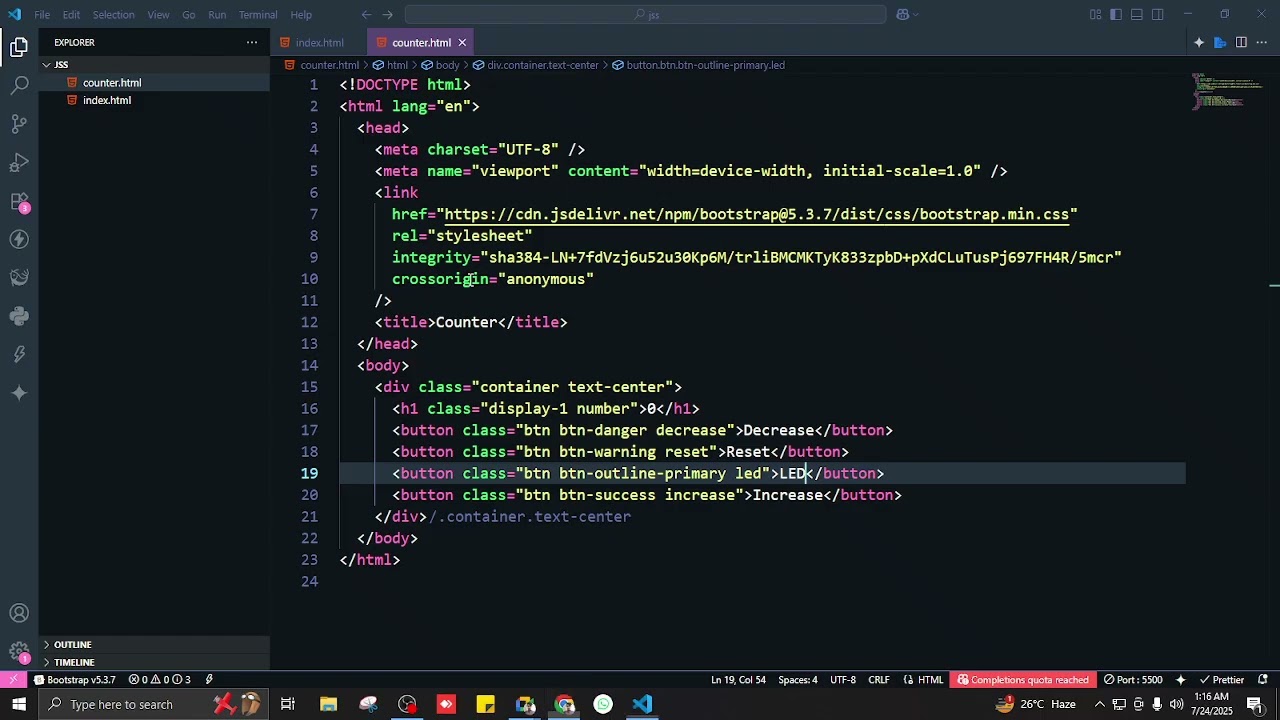1280x720 pixels.
Task: Open the Help menu
Action: (301, 14)
